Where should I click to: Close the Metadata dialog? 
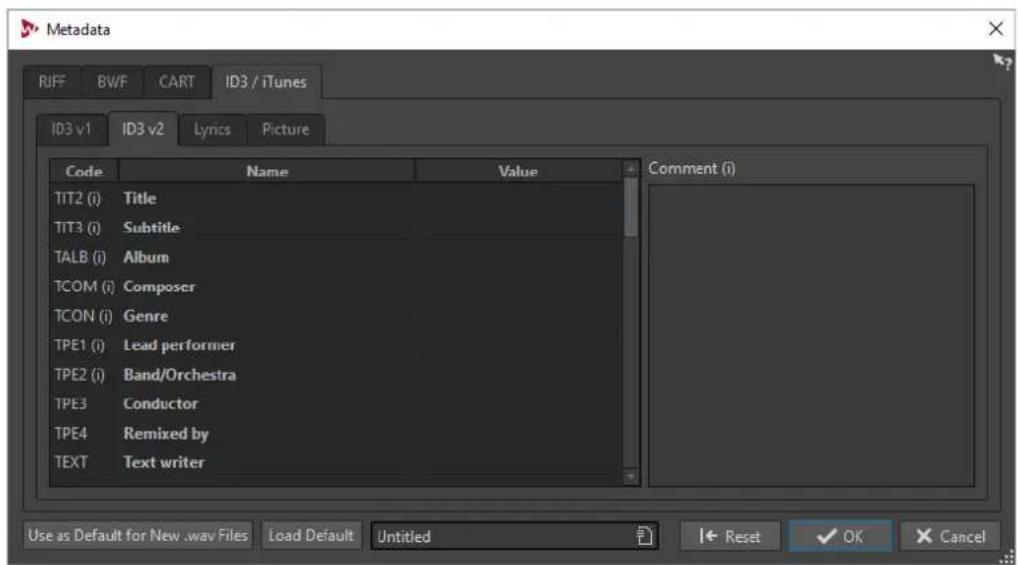995,29
